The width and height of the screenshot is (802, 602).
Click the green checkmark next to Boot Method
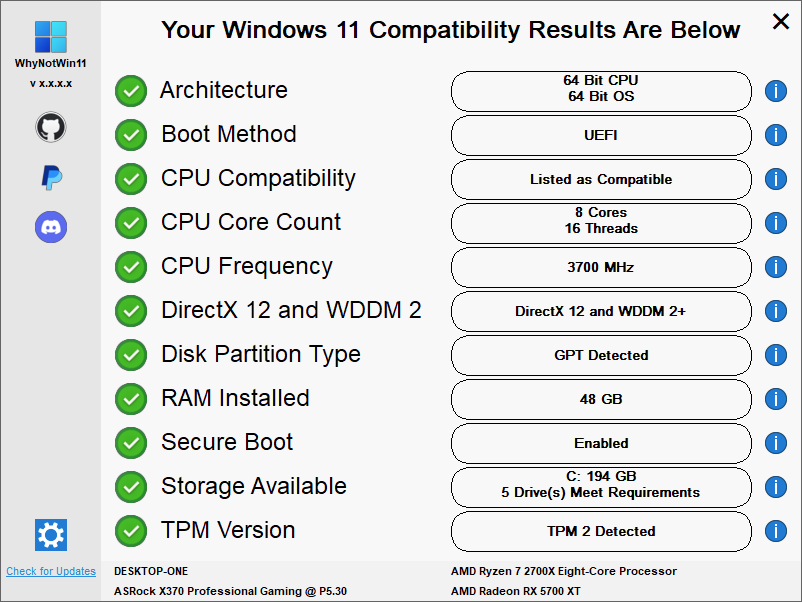coord(131,134)
